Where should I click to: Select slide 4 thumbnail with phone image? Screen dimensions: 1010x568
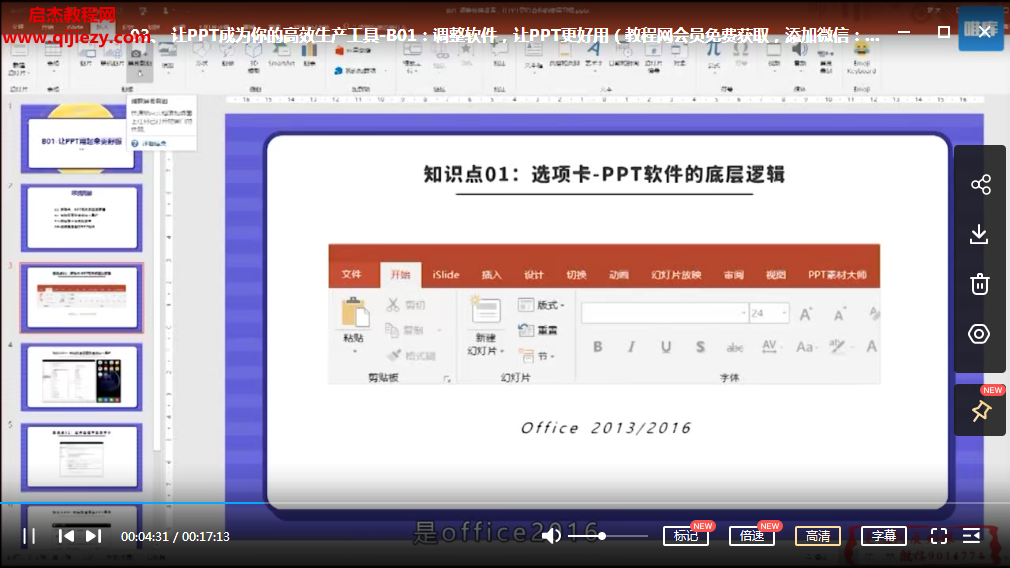click(x=81, y=377)
